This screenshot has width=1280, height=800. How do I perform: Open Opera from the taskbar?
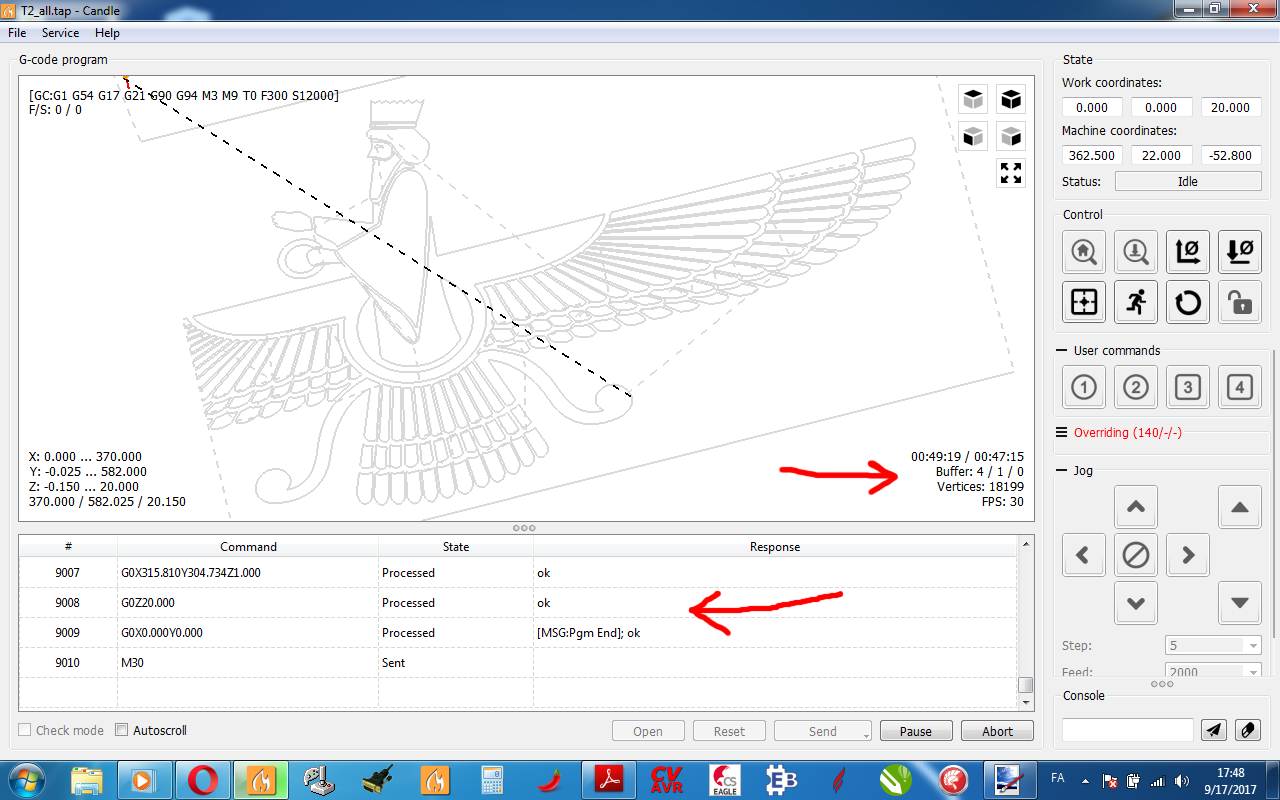point(203,779)
